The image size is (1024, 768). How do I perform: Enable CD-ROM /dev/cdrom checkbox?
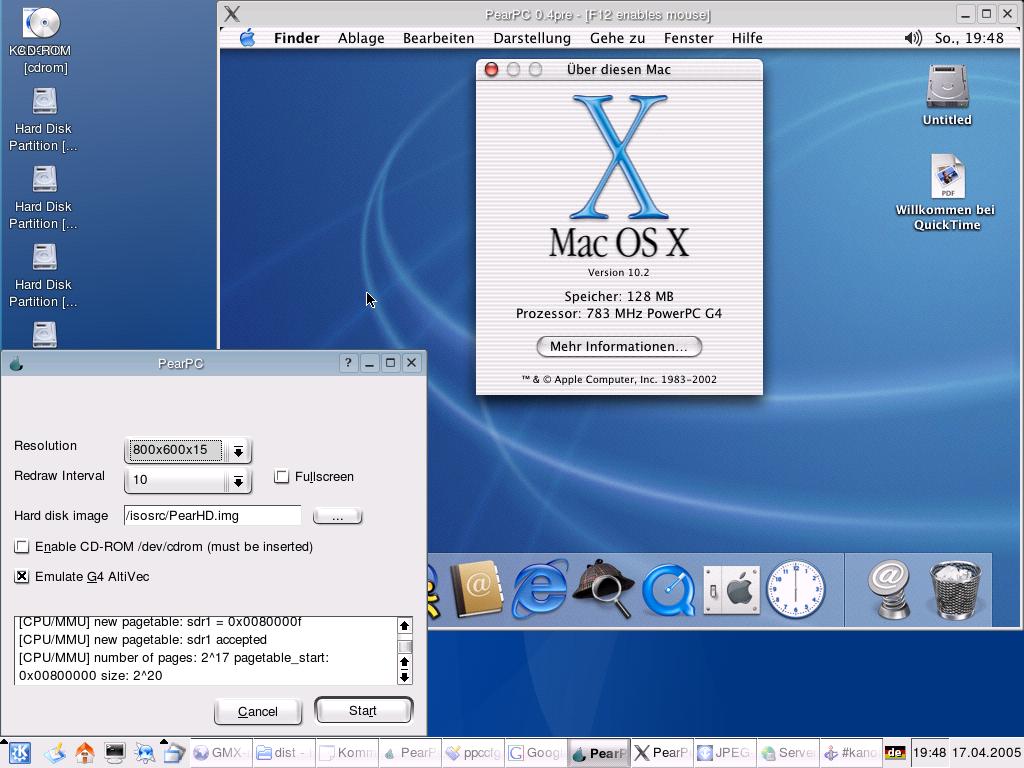[22, 547]
